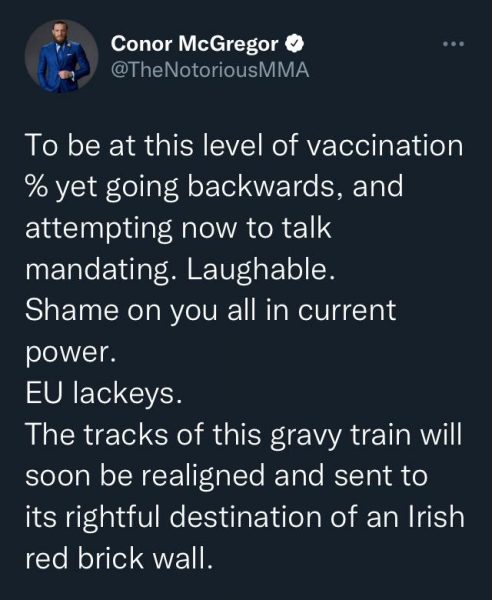Select the words 'gravy train'
Viewport: 492px width, 600px height.
point(340,436)
